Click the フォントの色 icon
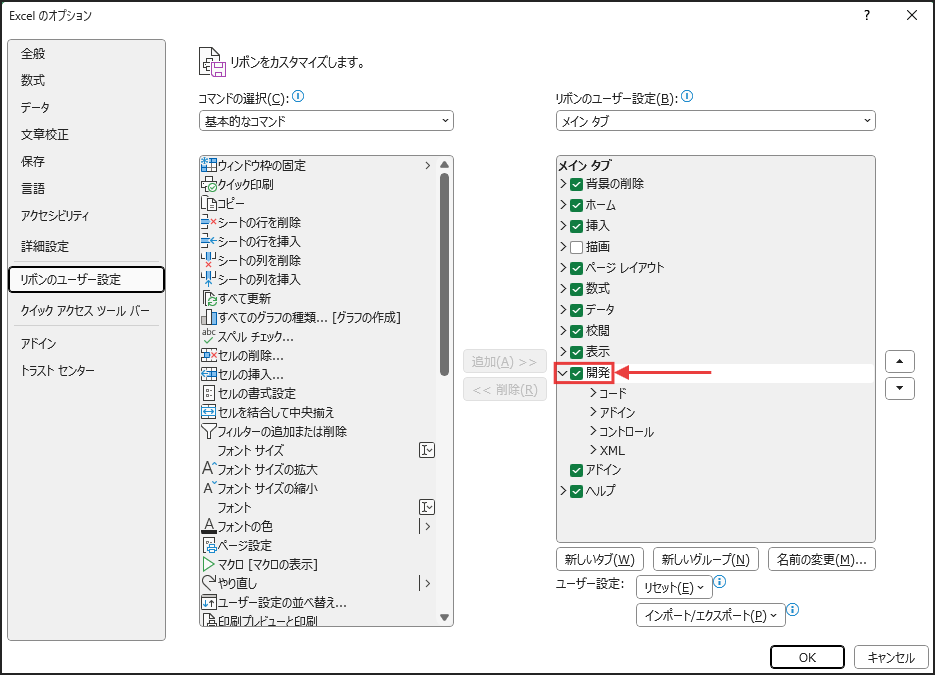Image resolution: width=935 pixels, height=675 pixels. pos(209,526)
